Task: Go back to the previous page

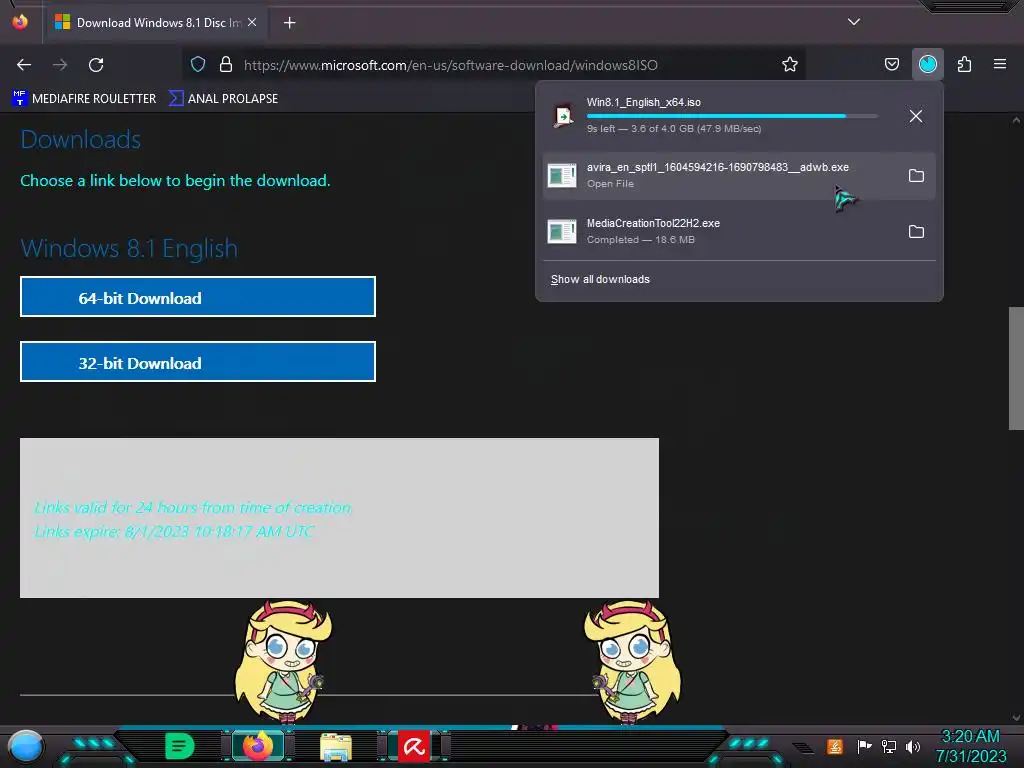Action: coord(24,65)
